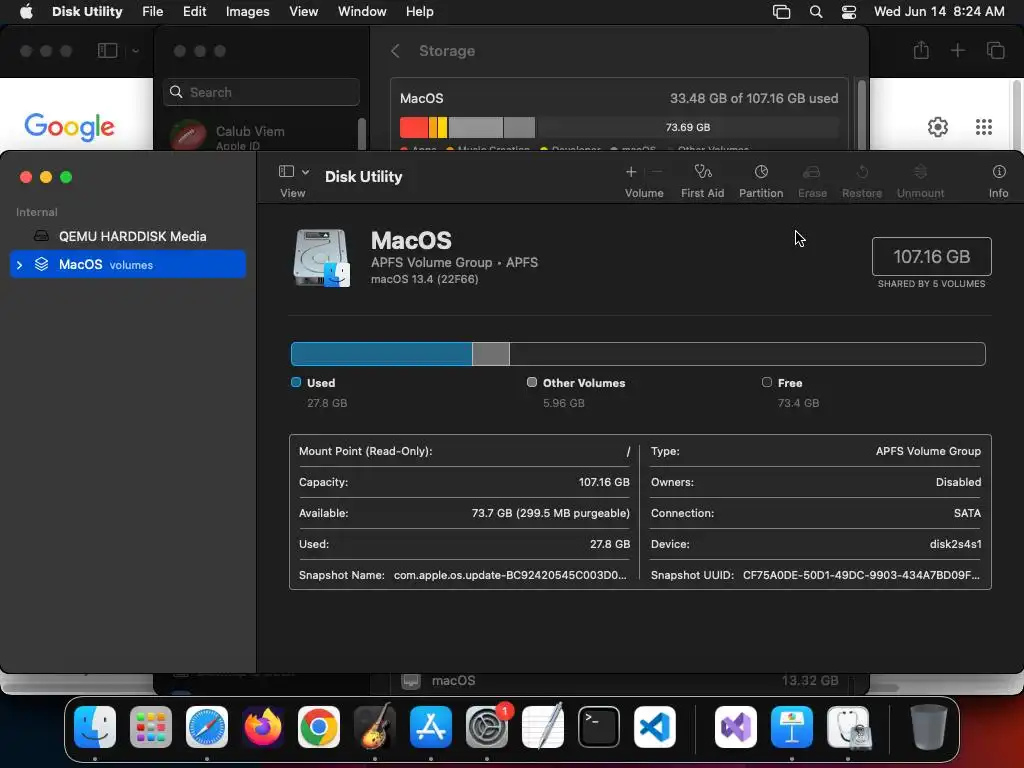Open the Partition tool
Image resolution: width=1024 pixels, height=768 pixels.
(761, 180)
